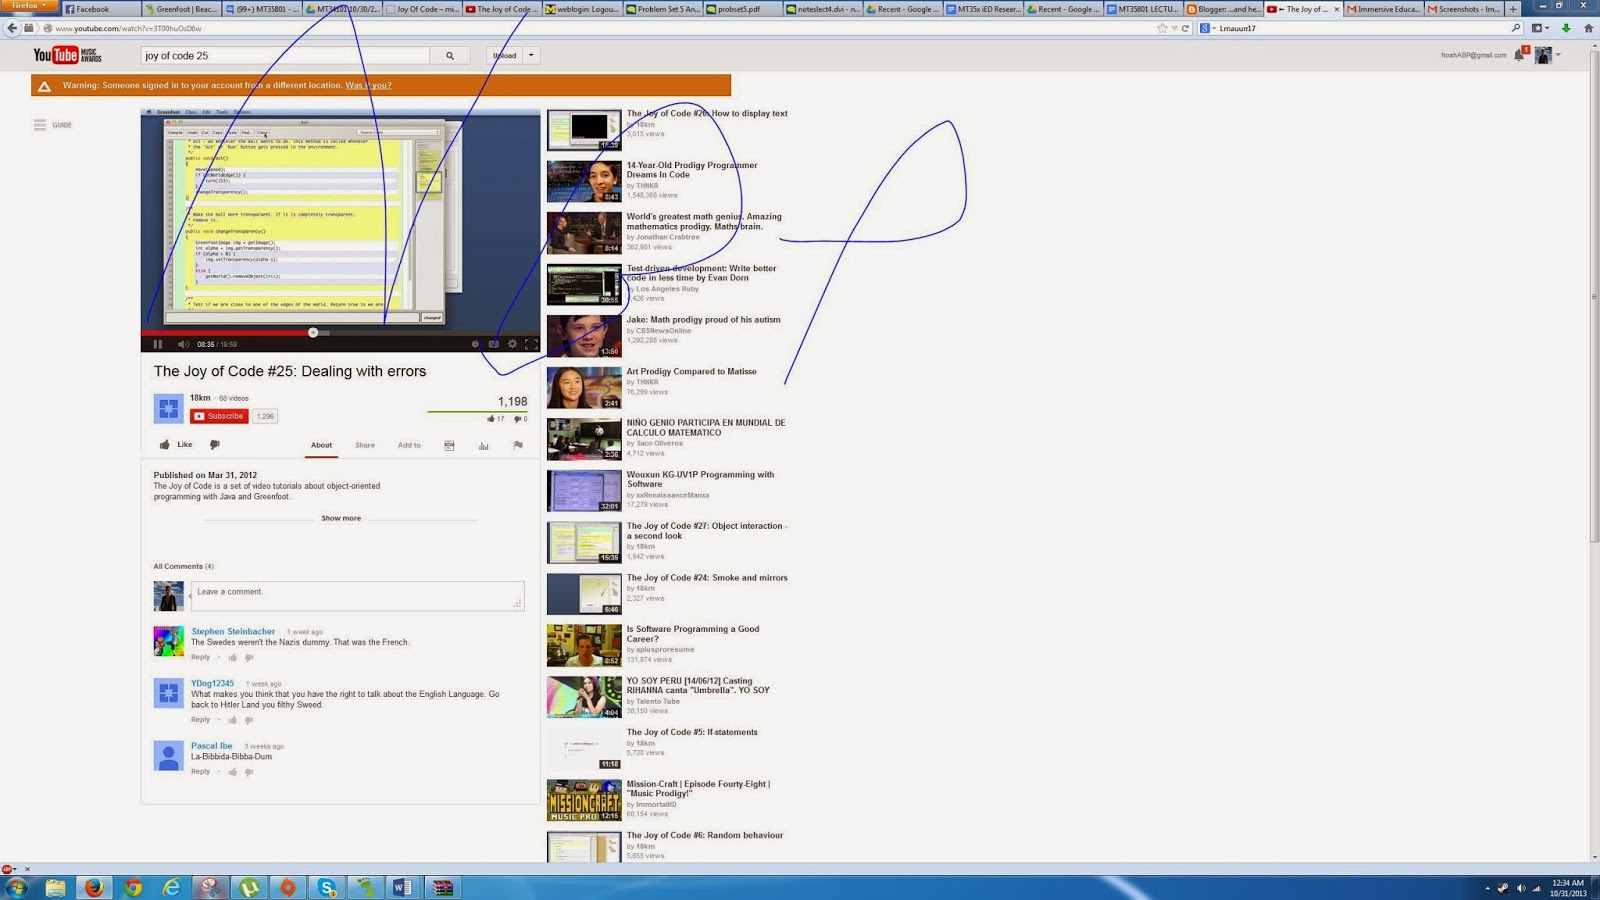1600x900 pixels.
Task: Go back with the browser back arrow
Action: (12, 28)
